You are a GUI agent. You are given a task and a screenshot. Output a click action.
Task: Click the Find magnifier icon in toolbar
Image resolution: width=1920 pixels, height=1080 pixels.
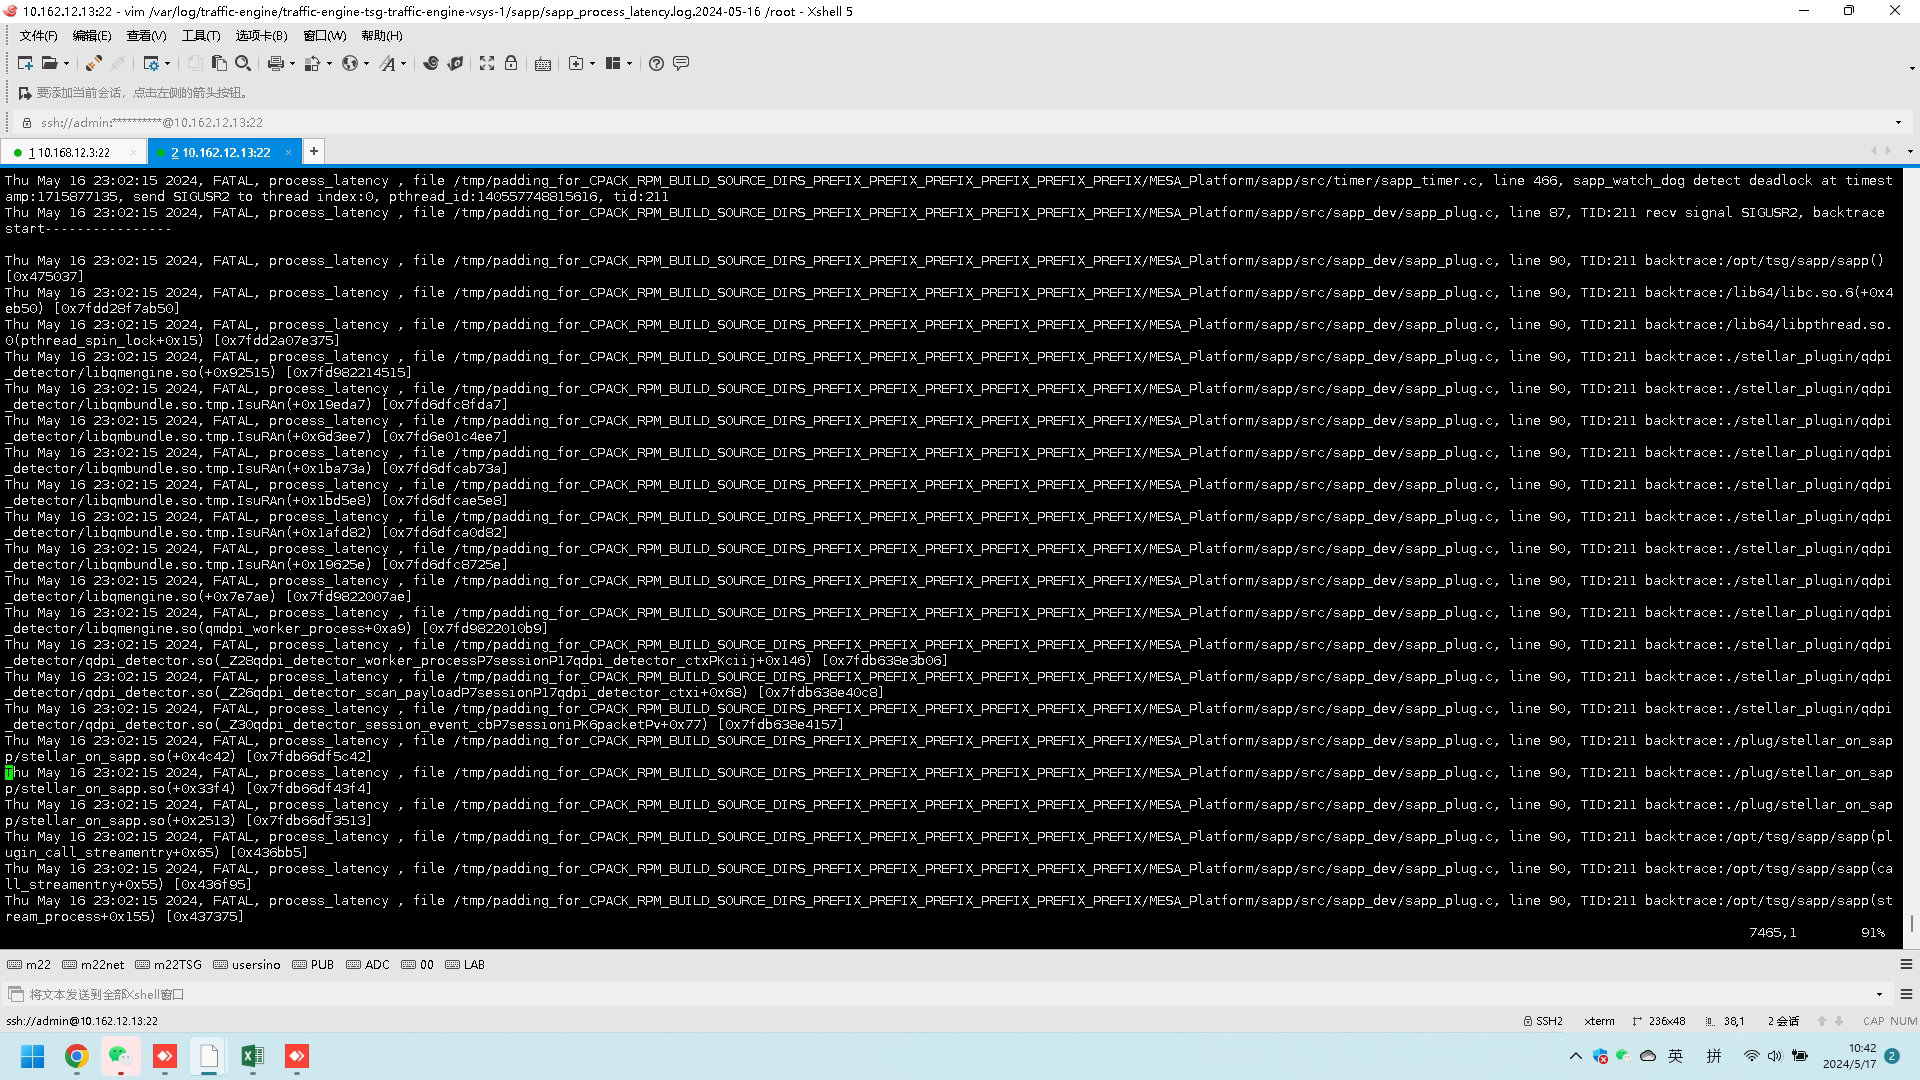(x=243, y=63)
